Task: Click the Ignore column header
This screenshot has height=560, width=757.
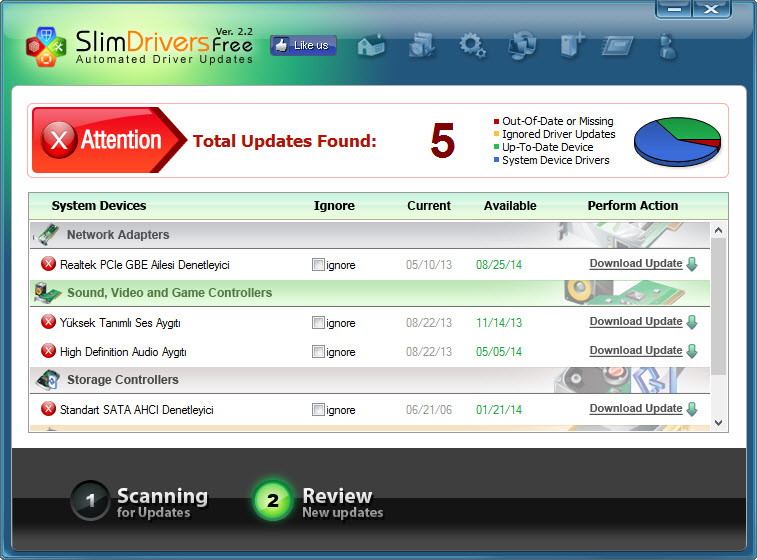Action: (334, 206)
